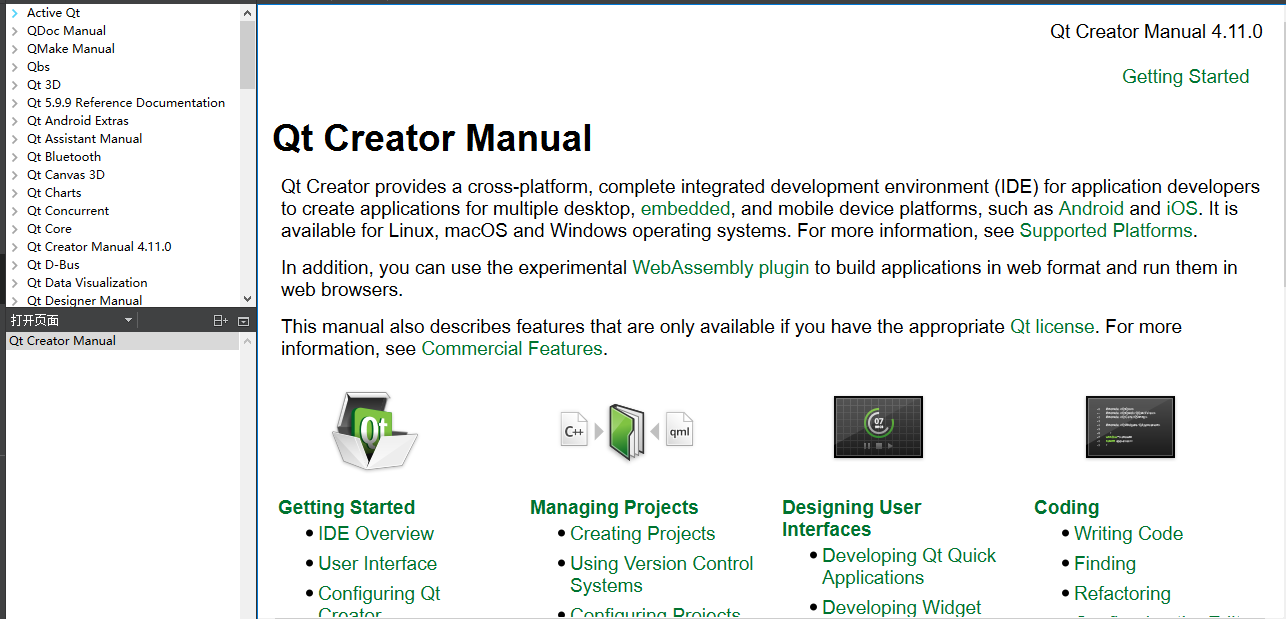
Task: Open the Getting Started link at top right
Action: [1185, 77]
